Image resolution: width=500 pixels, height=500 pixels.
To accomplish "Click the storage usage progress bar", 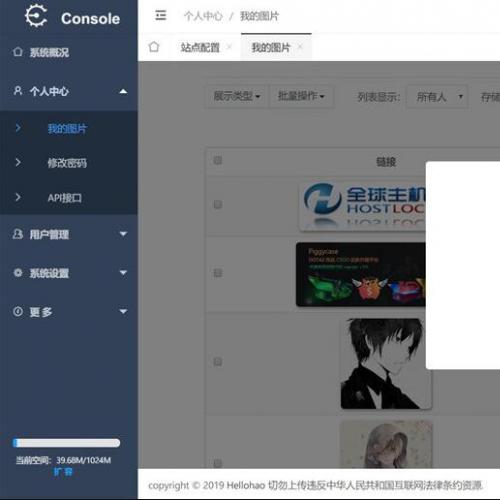I will coord(66,443).
